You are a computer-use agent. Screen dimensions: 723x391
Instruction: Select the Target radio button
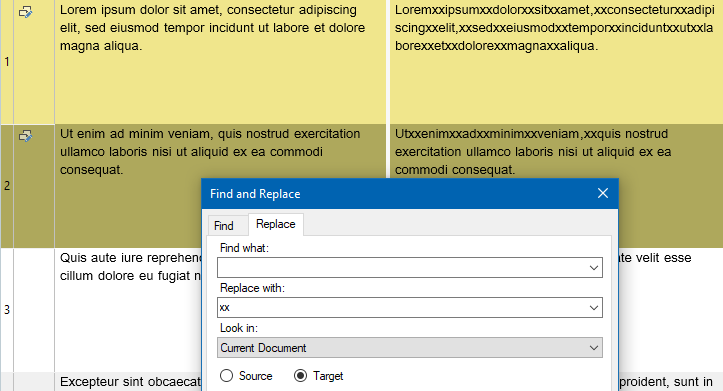(300, 376)
